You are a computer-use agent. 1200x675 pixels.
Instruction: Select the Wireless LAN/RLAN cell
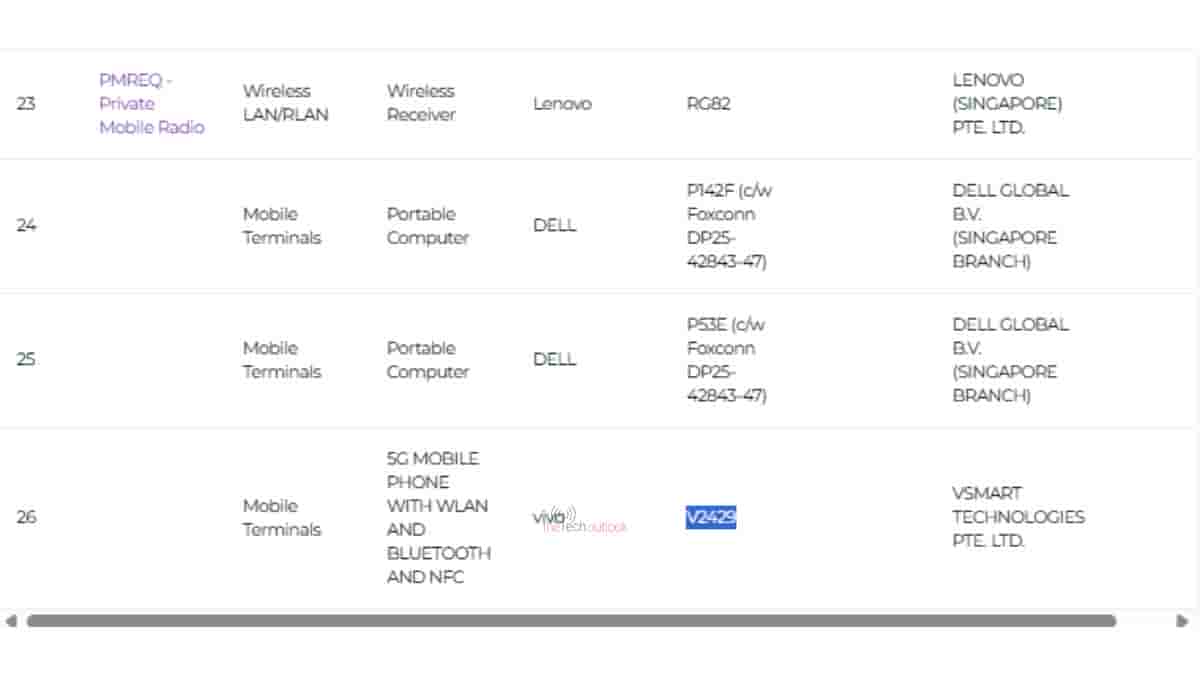[285, 103]
